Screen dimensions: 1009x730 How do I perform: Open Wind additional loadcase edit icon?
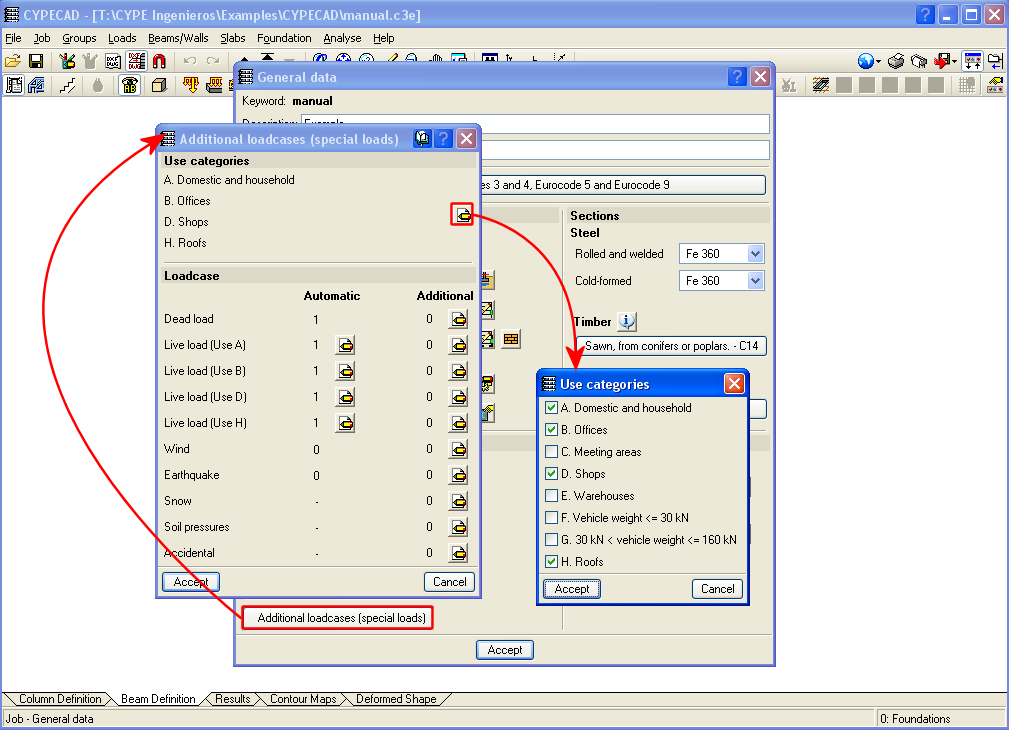pyautogui.click(x=458, y=449)
